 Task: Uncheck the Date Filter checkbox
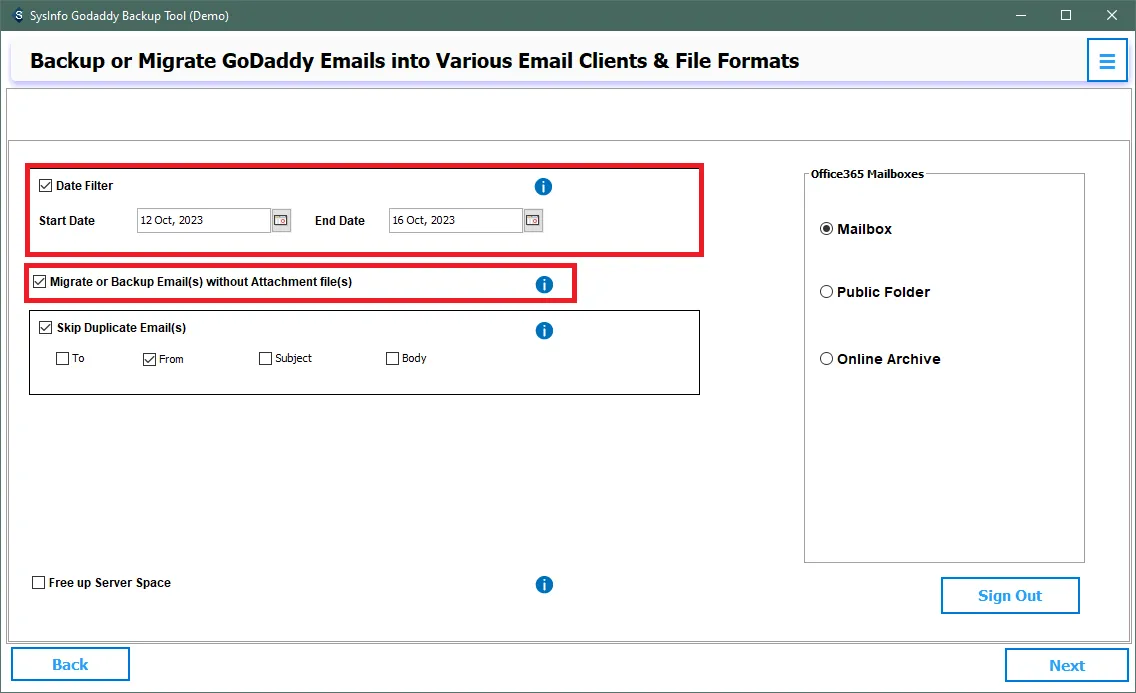(46, 185)
